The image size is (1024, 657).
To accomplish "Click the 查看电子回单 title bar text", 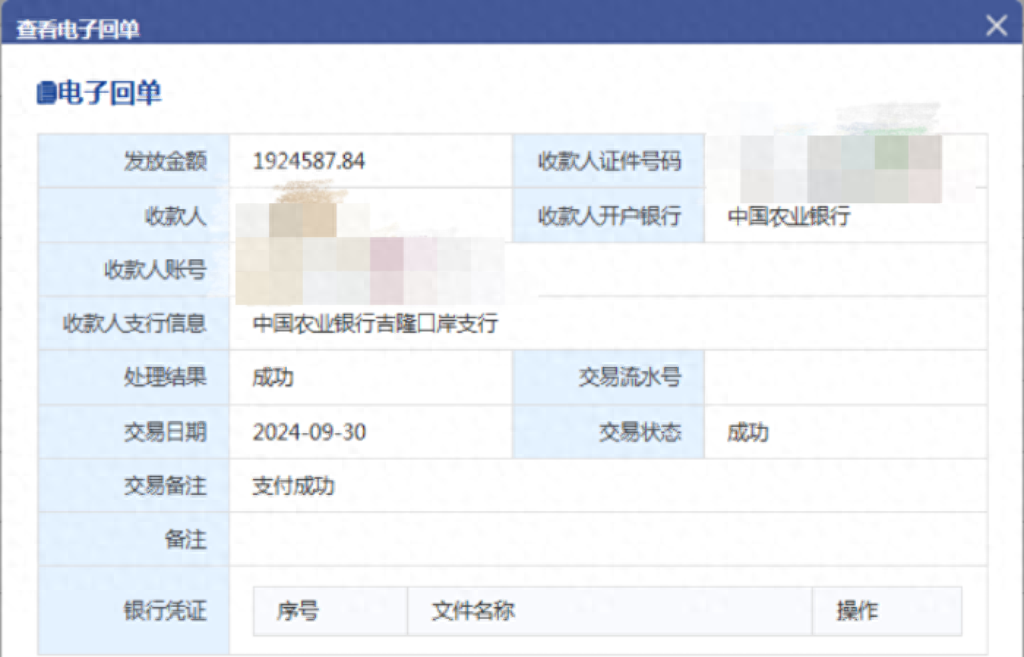I will (x=78, y=29).
